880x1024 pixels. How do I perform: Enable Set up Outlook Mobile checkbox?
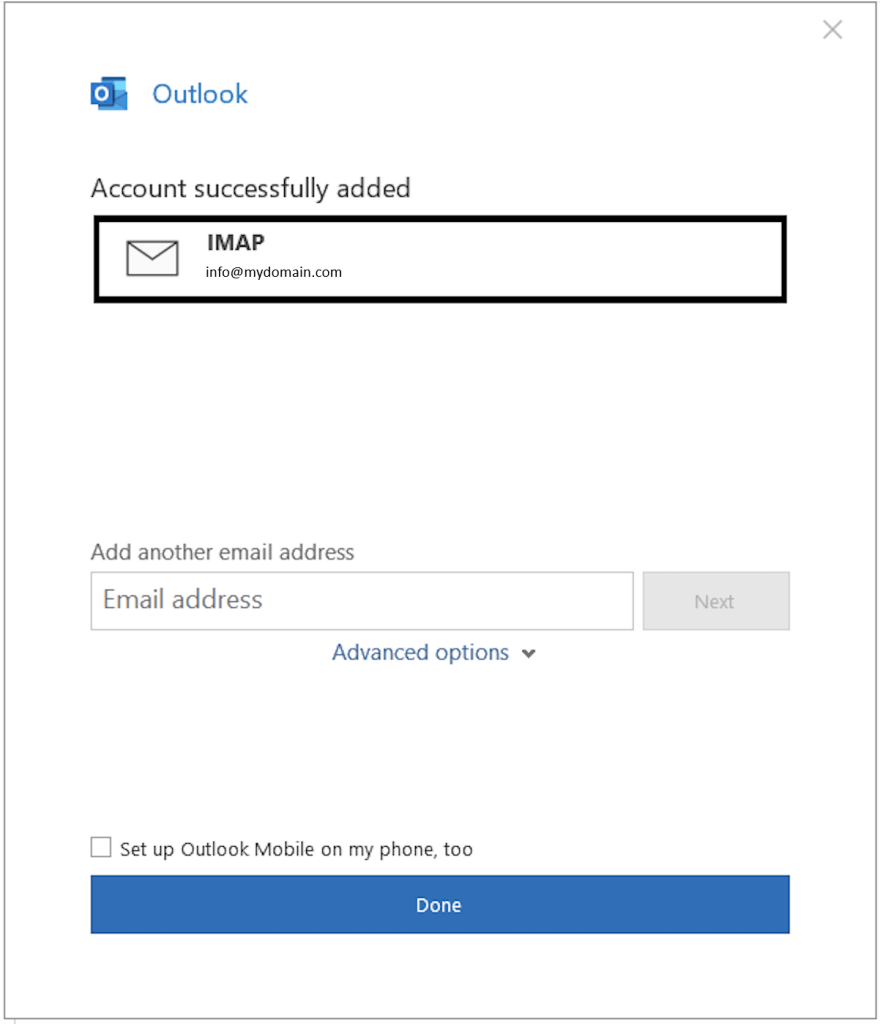pos(101,848)
